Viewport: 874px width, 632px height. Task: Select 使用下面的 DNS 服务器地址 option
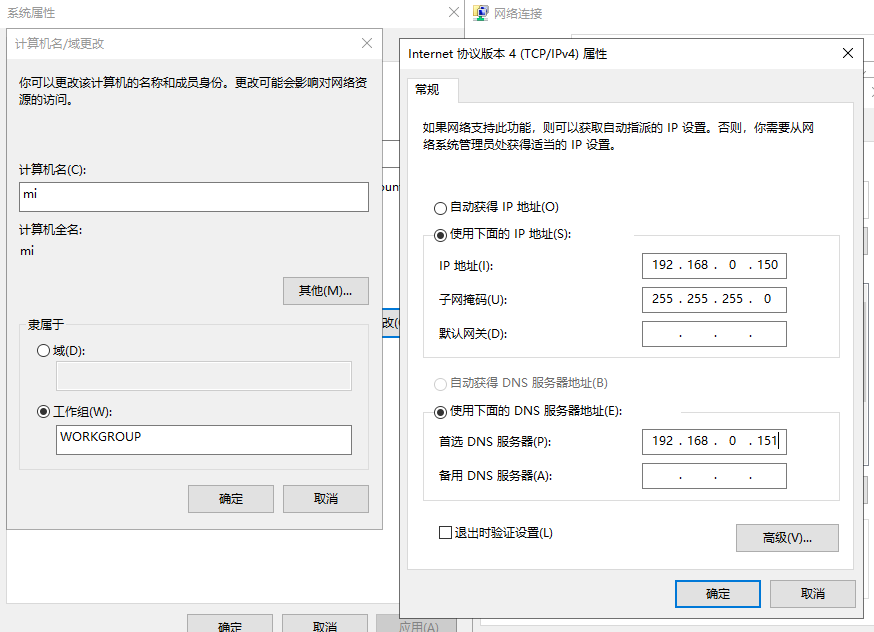(x=441, y=412)
